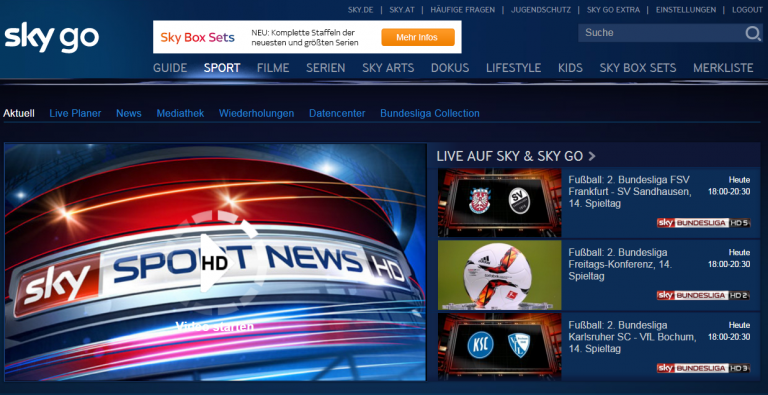Expand the Live auf Sky & Sky Go arrow
768x395 pixels.
(x=592, y=156)
